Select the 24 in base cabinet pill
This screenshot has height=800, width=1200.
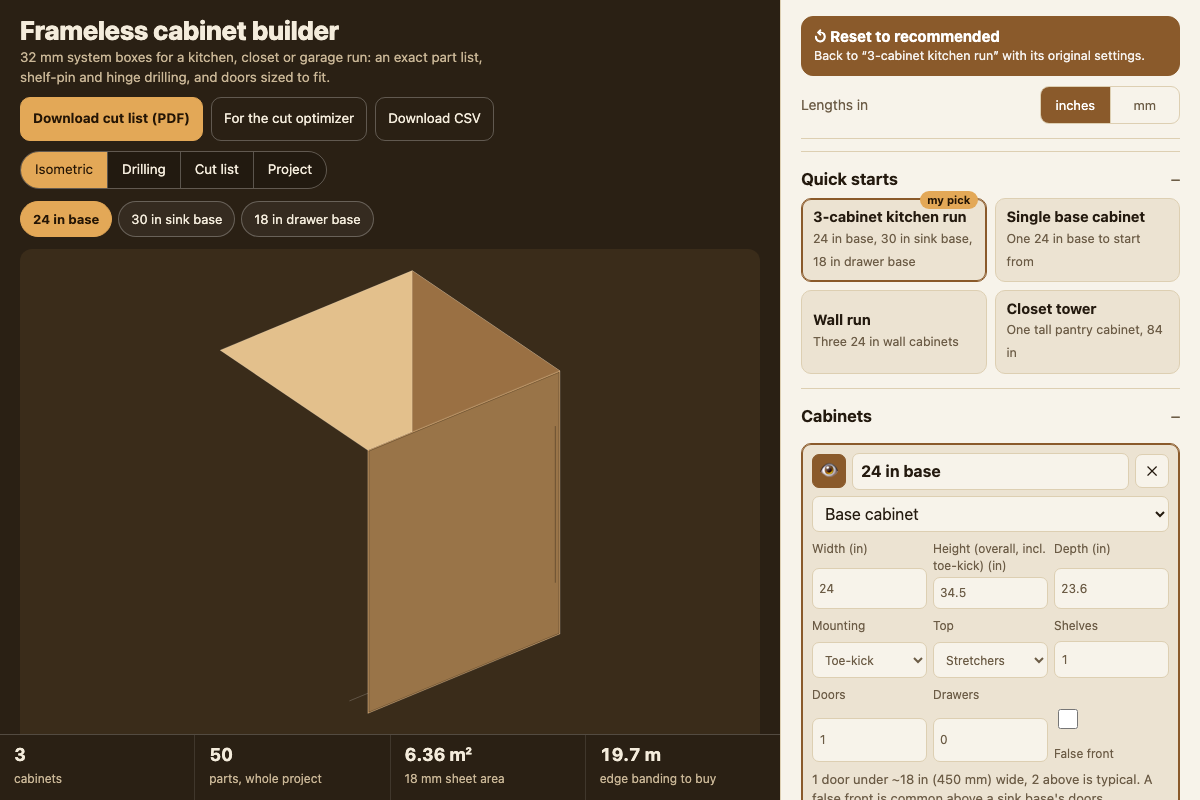point(66,220)
